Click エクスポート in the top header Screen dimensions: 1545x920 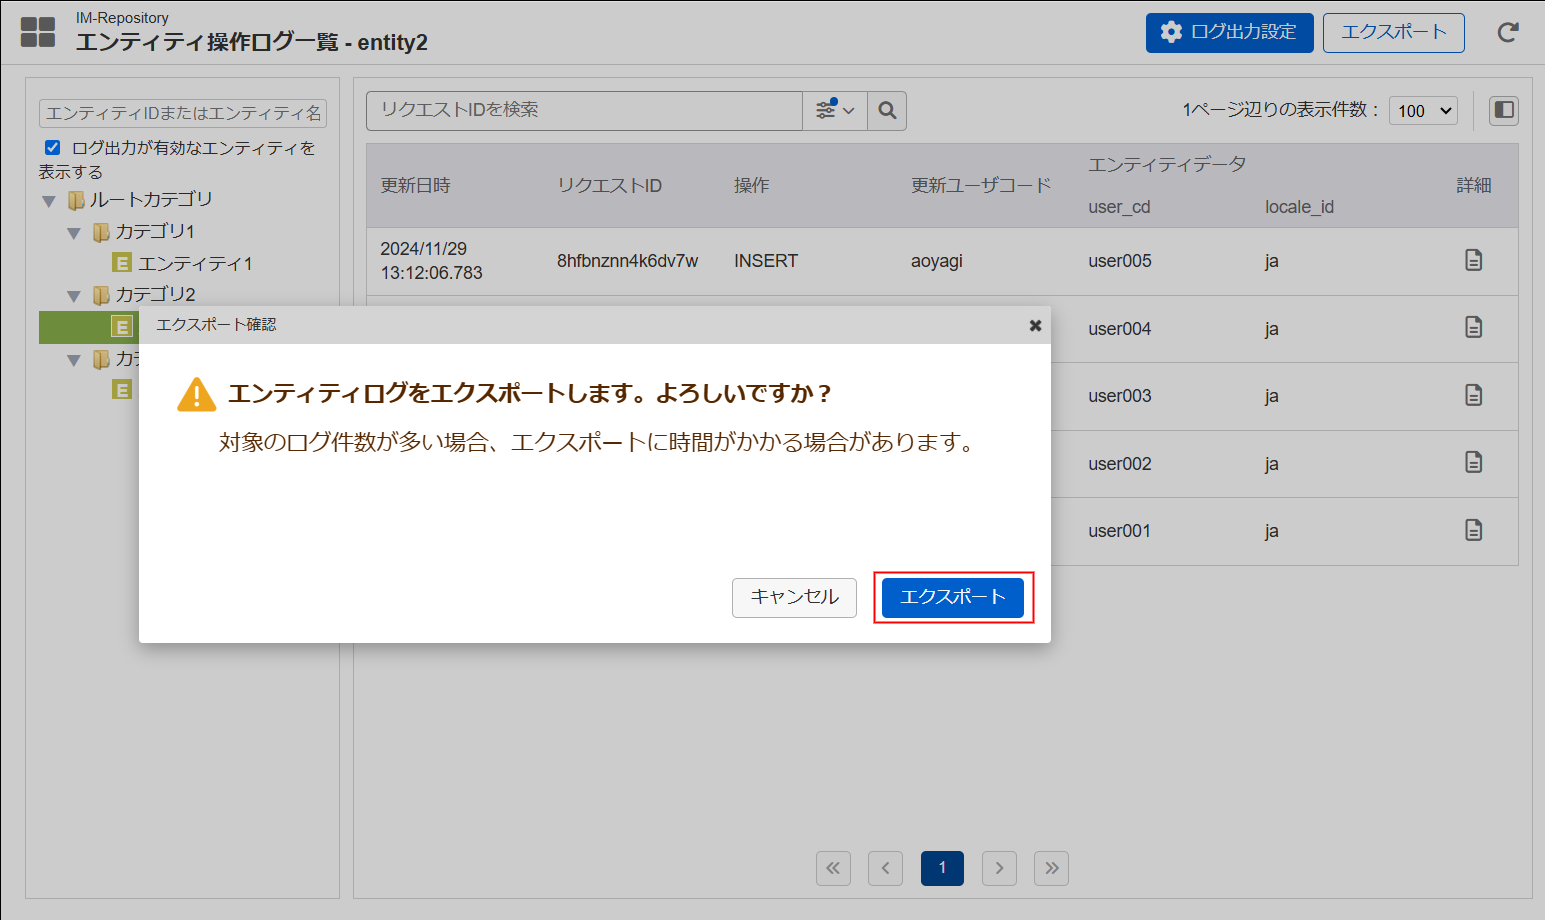1393,32
